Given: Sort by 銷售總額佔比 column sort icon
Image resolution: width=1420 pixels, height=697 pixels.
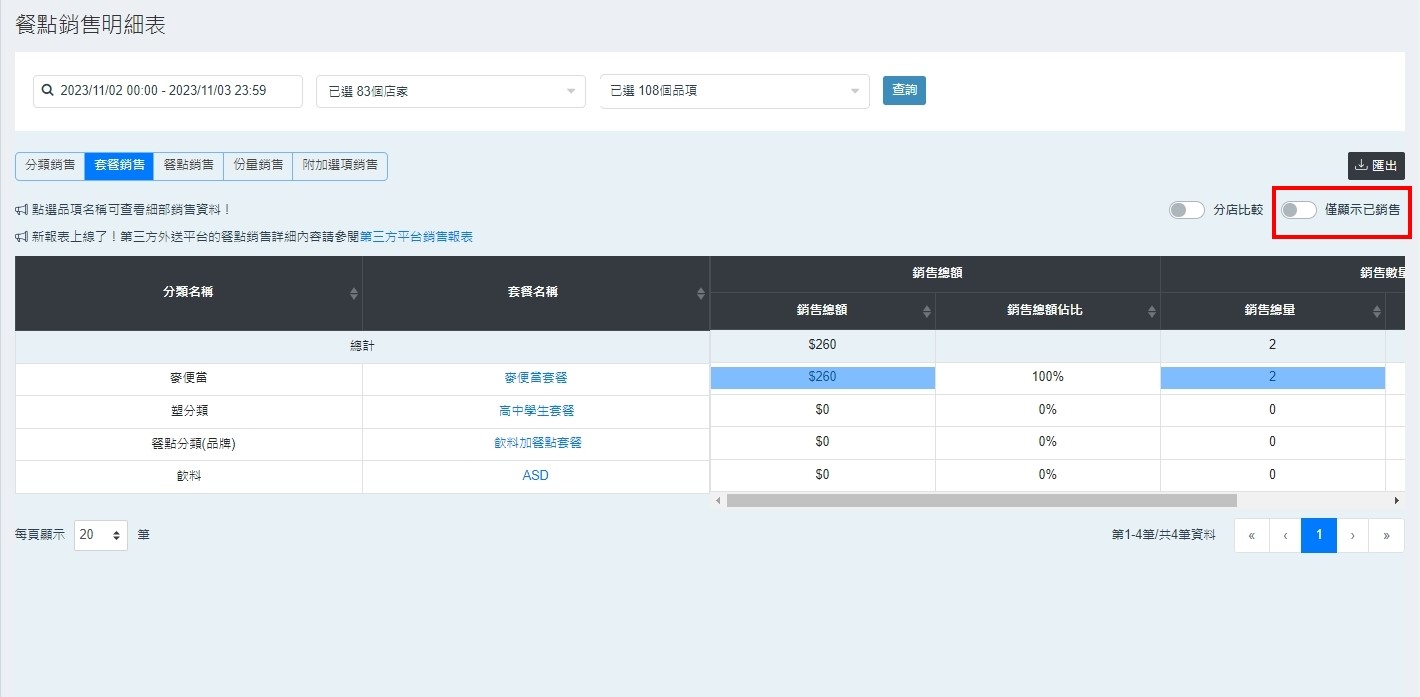Looking at the screenshot, I should point(1151,311).
